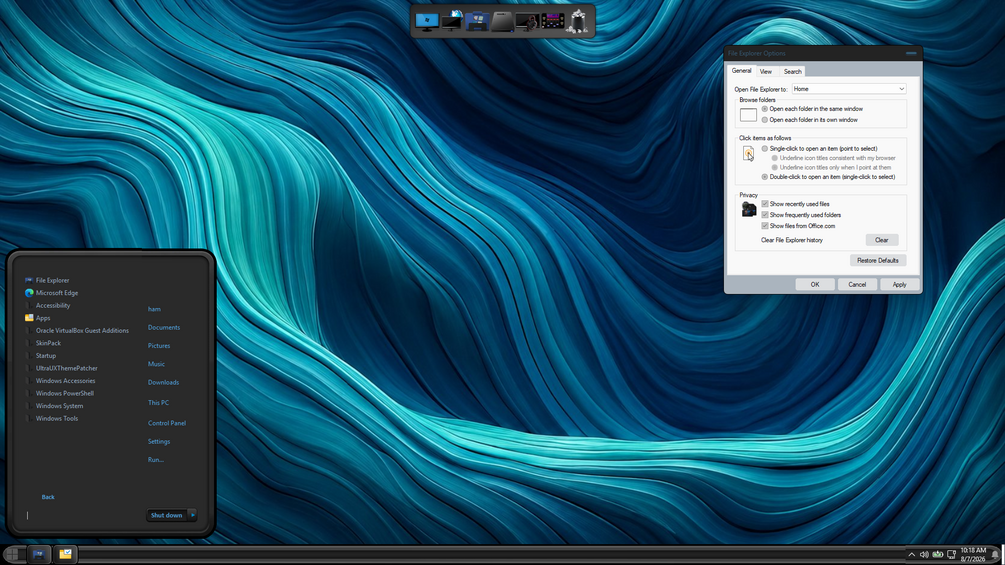Open File Explorer entry in Start menu
The height and width of the screenshot is (565, 1005).
click(53, 280)
